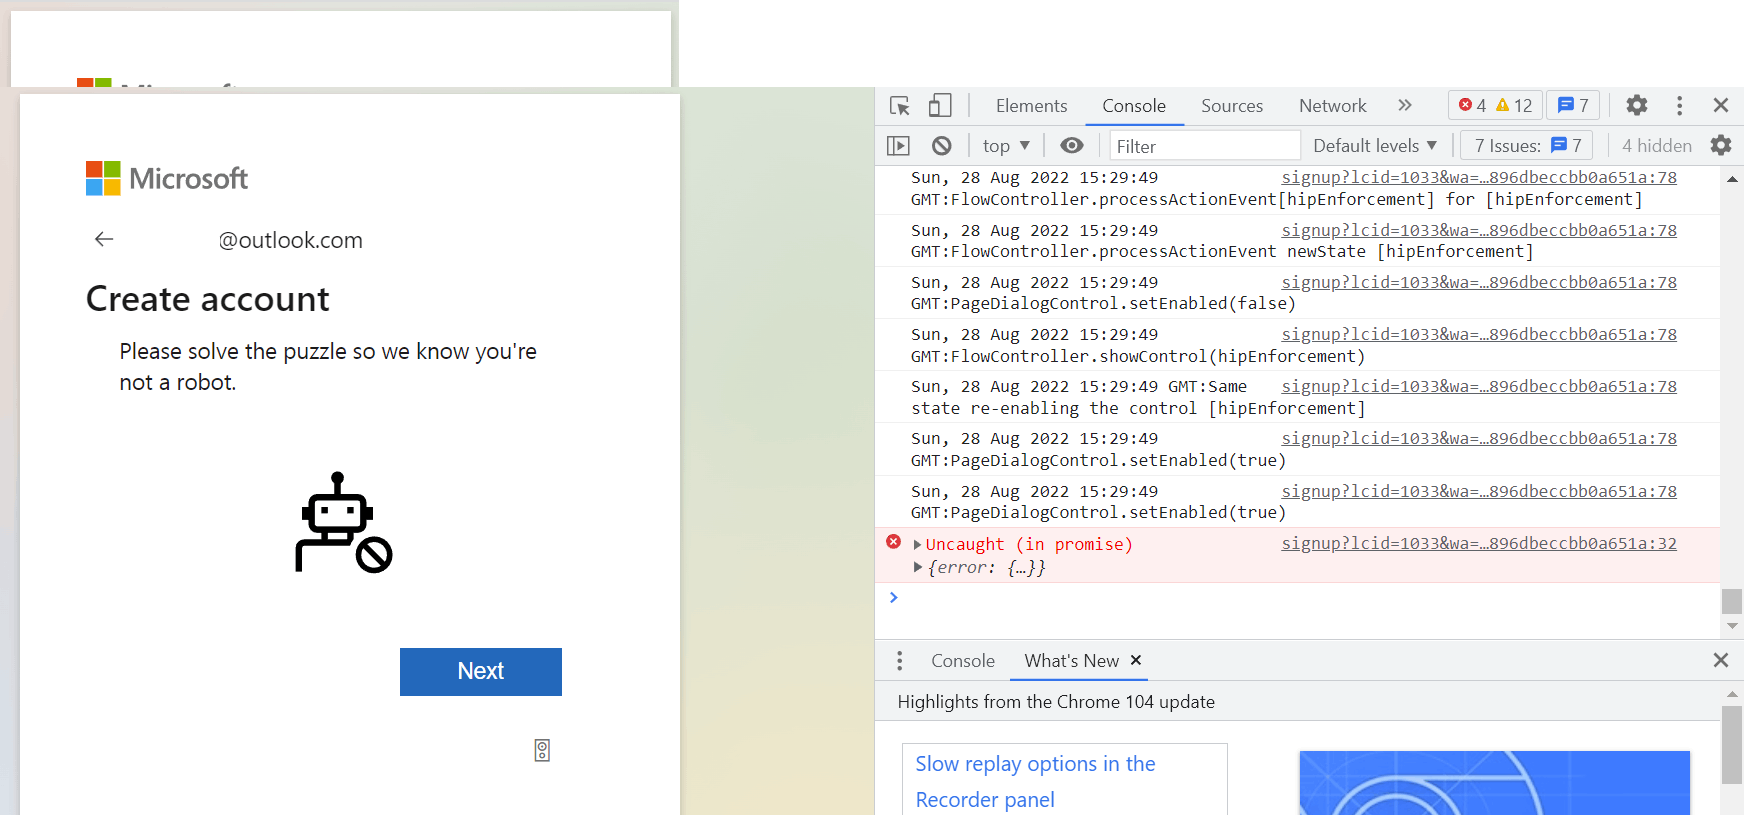Viewport: 1744px width, 815px height.
Task: Activate the inspect element picker tool
Action: tap(899, 105)
